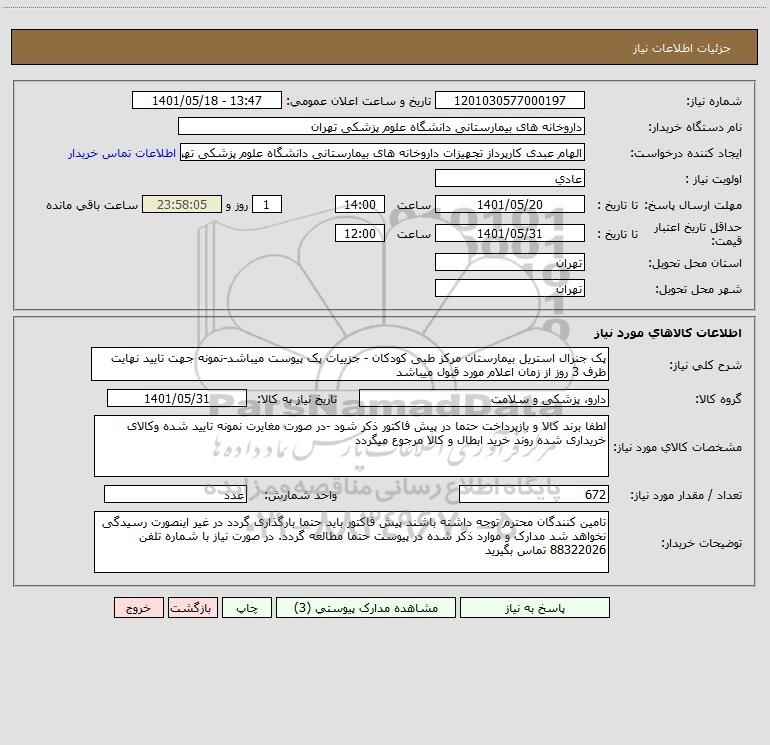Click remaining days field showing 1
The height and width of the screenshot is (745, 770).
(x=267, y=204)
